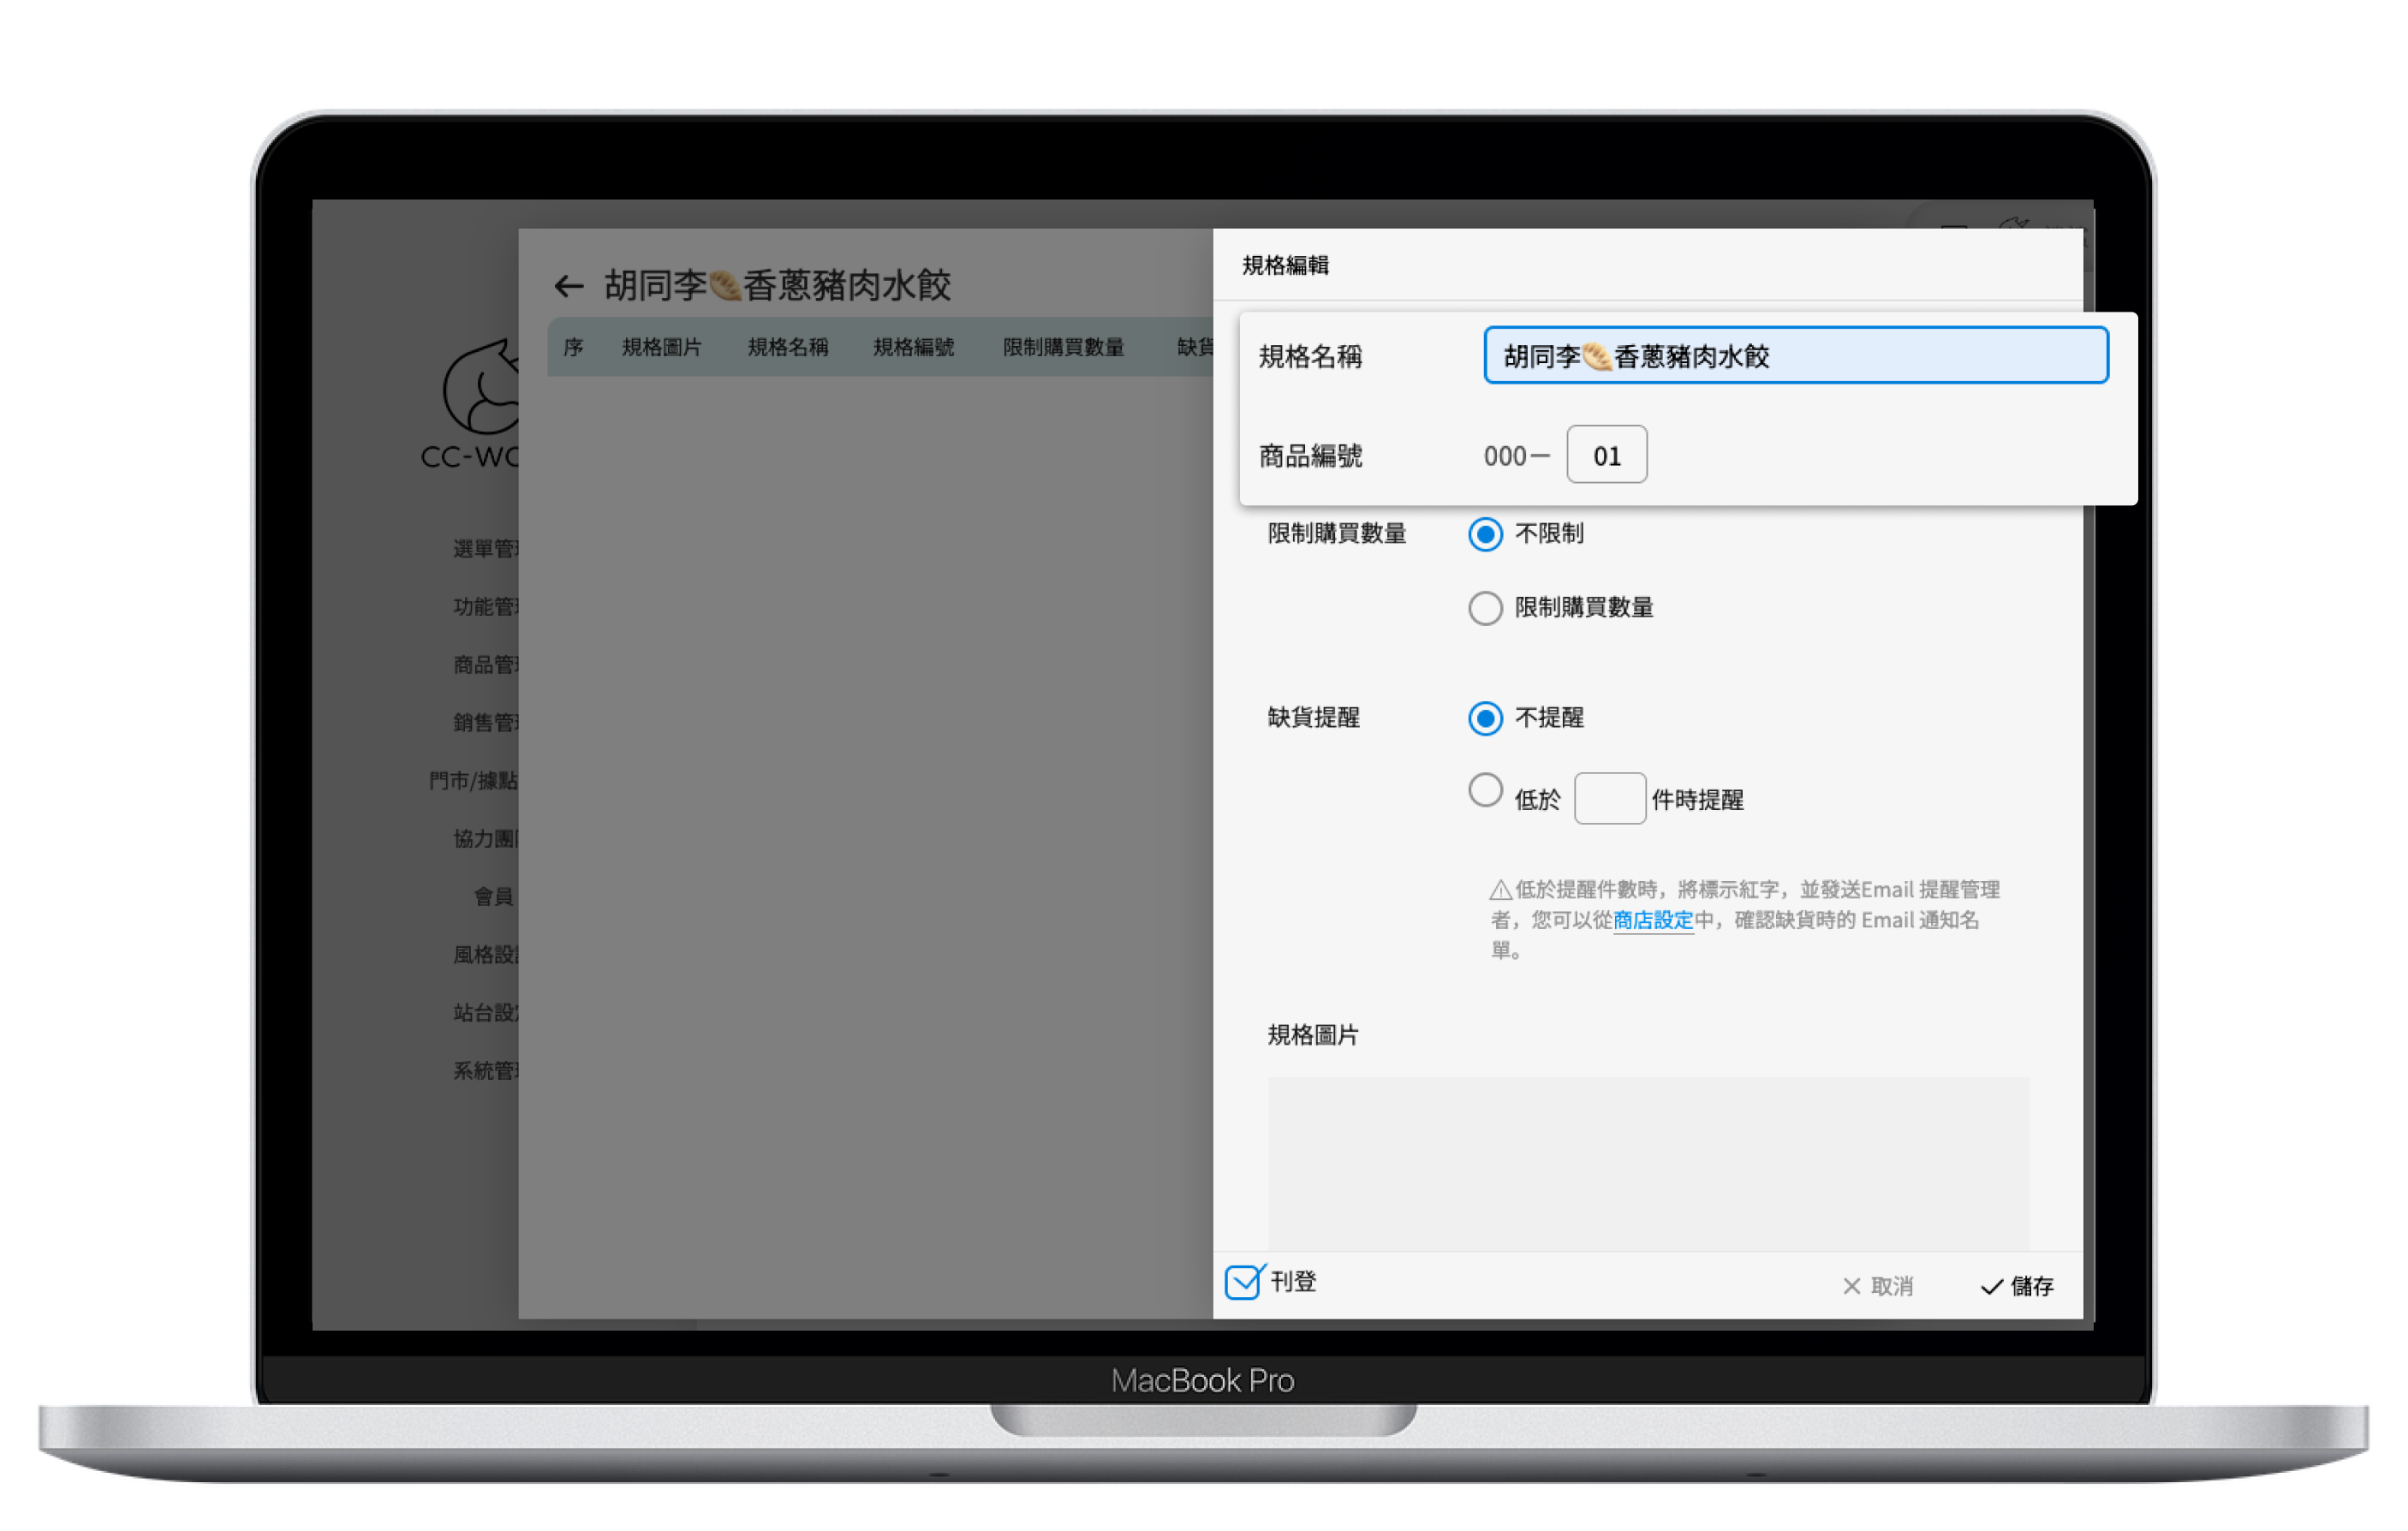
Task: Click the X icon on 取消 button
Action: [x=1851, y=1286]
